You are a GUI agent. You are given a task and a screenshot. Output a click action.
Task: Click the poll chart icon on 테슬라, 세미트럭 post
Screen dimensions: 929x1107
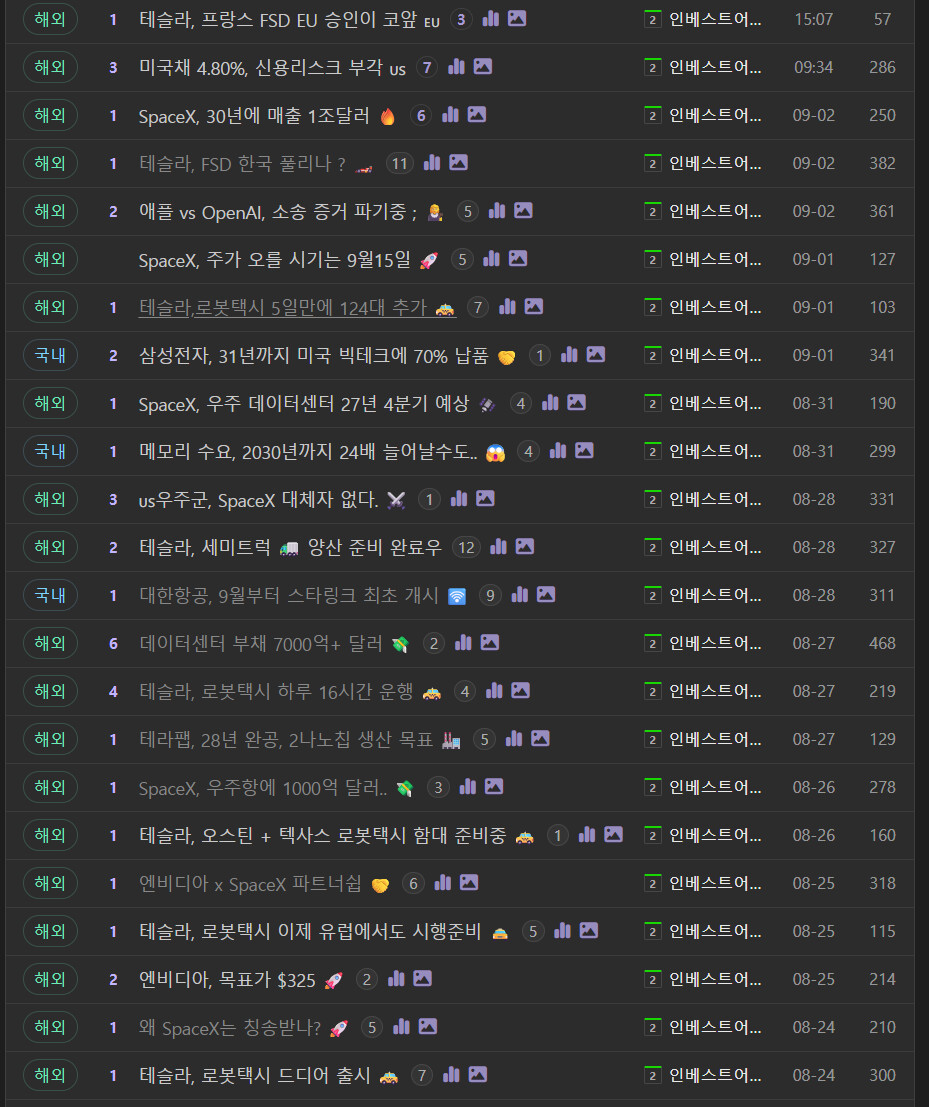(498, 546)
